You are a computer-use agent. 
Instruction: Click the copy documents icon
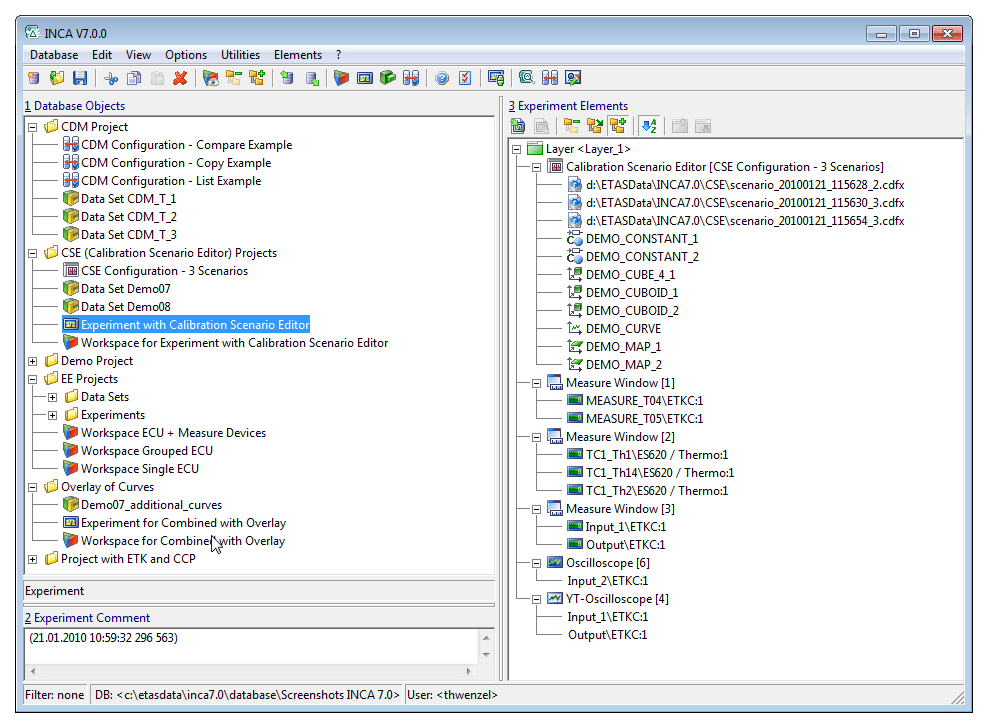coord(134,78)
